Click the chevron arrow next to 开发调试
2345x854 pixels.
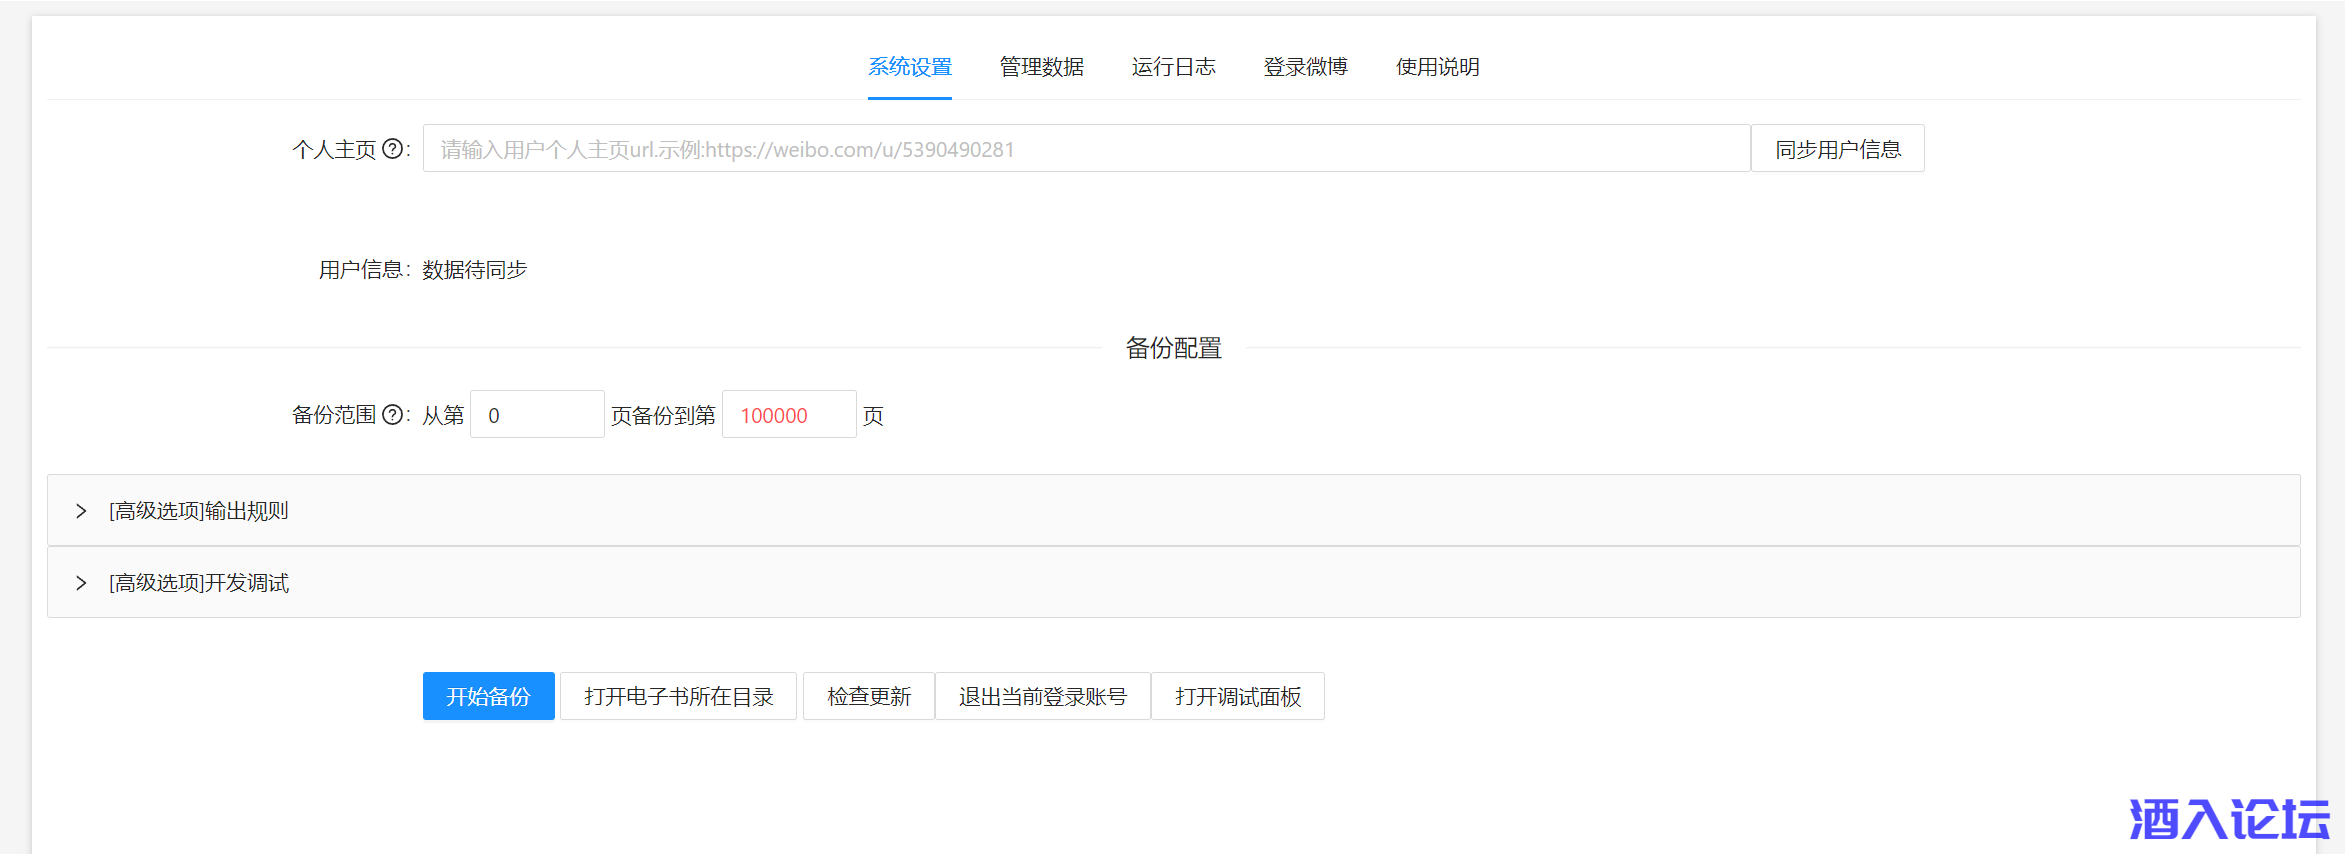(81, 583)
